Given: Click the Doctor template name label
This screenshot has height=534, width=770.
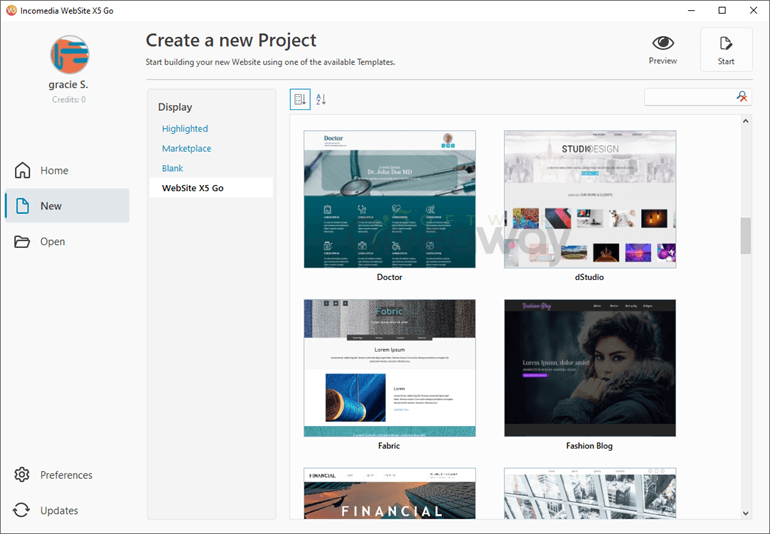Looking at the screenshot, I should point(389,277).
